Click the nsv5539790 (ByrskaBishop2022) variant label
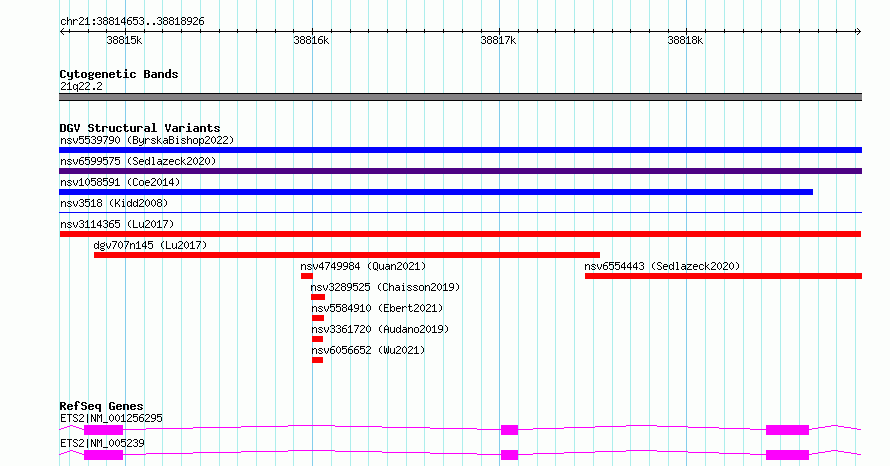Viewport: 890px width, 466px height. click(147, 140)
